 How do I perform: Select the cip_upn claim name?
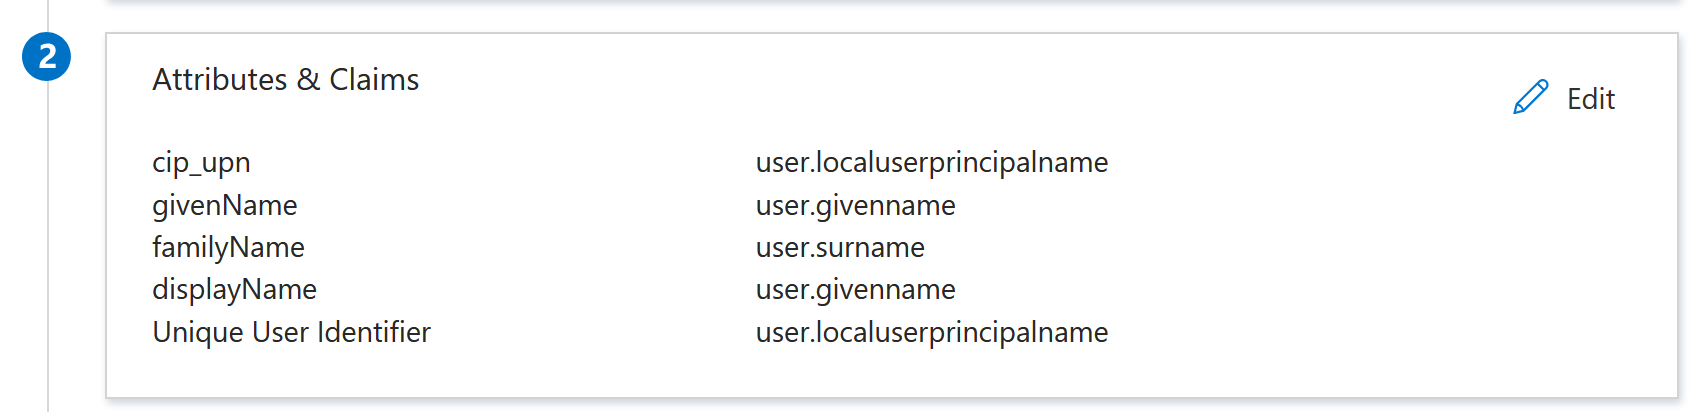point(201,163)
